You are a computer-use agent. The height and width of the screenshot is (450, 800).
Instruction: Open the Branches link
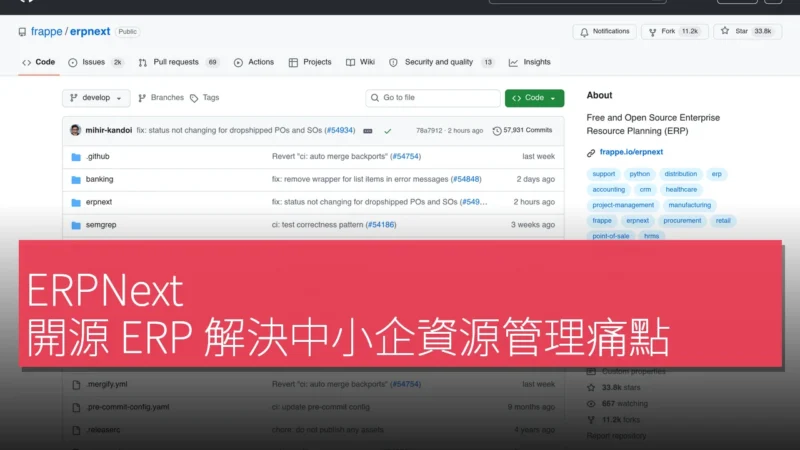161,98
